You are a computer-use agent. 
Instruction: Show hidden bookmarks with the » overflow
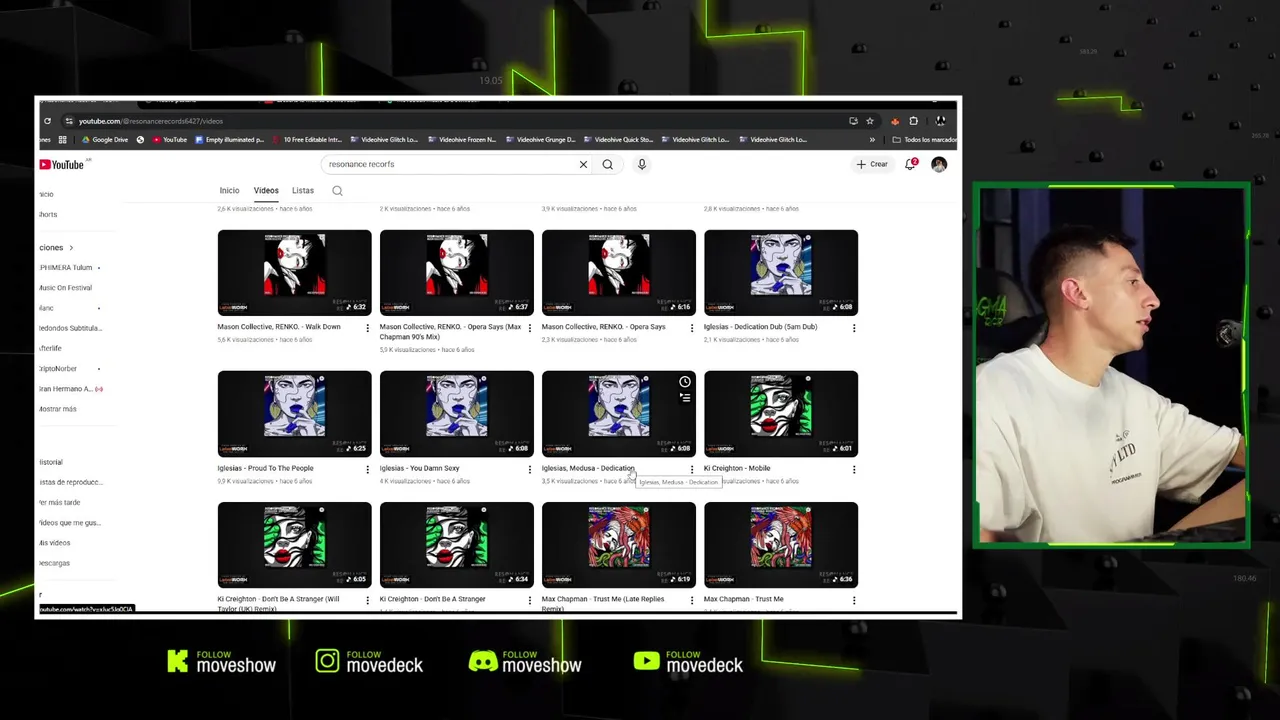click(x=872, y=140)
